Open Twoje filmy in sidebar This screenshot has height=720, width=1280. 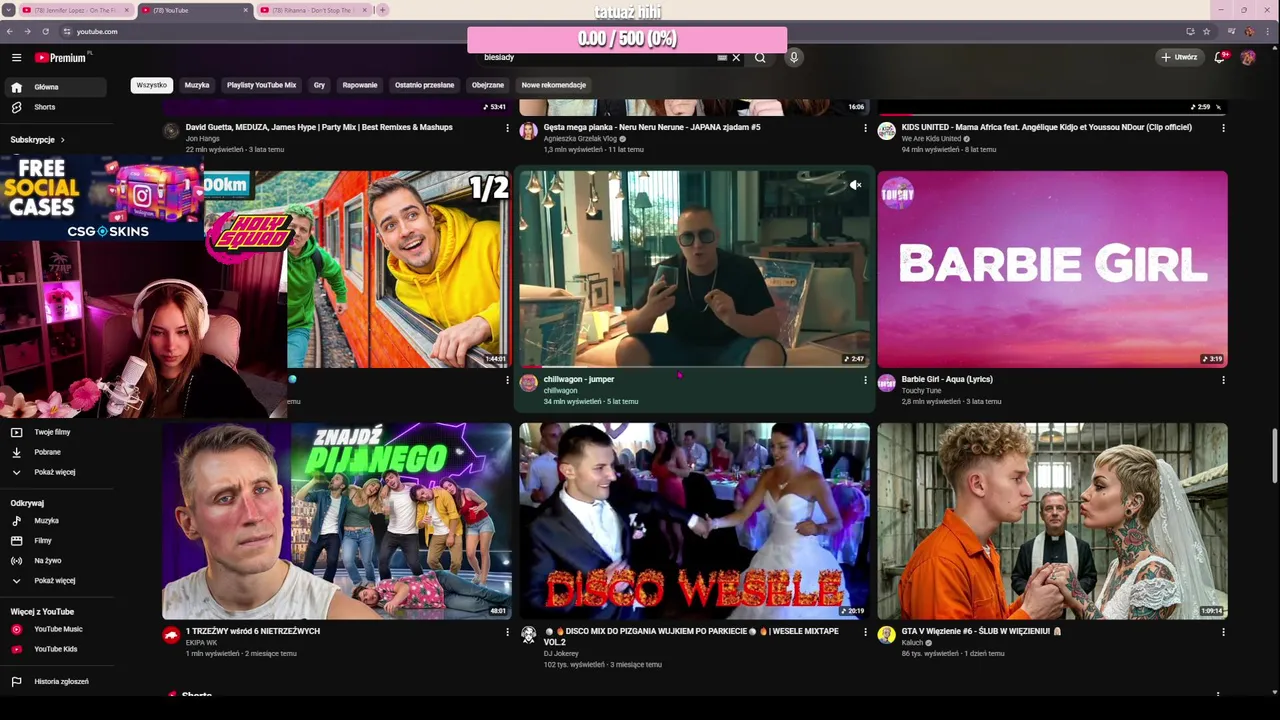coord(55,432)
